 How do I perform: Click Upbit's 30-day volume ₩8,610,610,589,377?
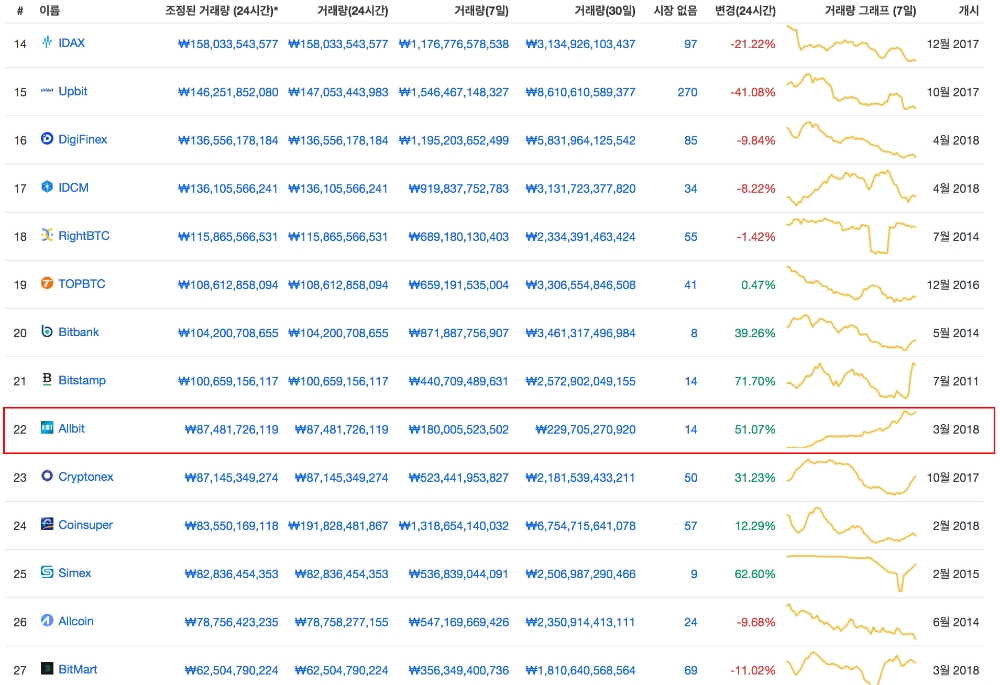pyautogui.click(x=580, y=92)
